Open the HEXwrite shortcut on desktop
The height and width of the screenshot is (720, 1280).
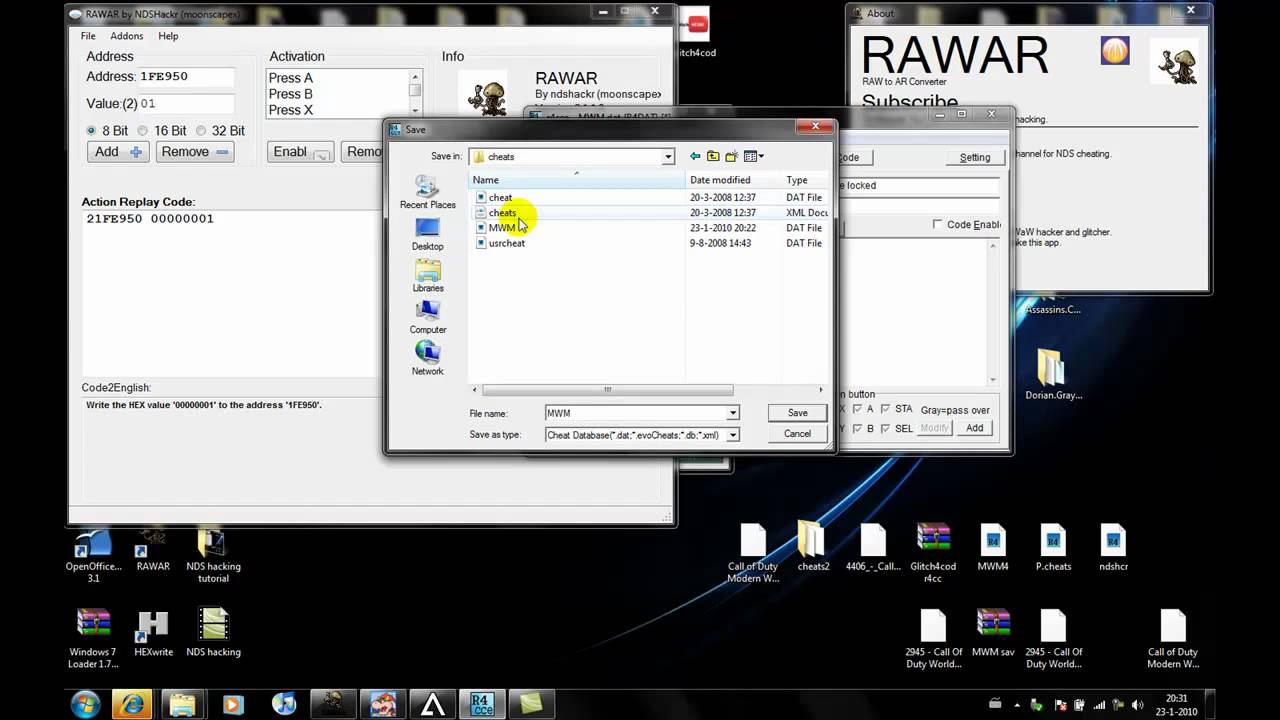pos(153,632)
